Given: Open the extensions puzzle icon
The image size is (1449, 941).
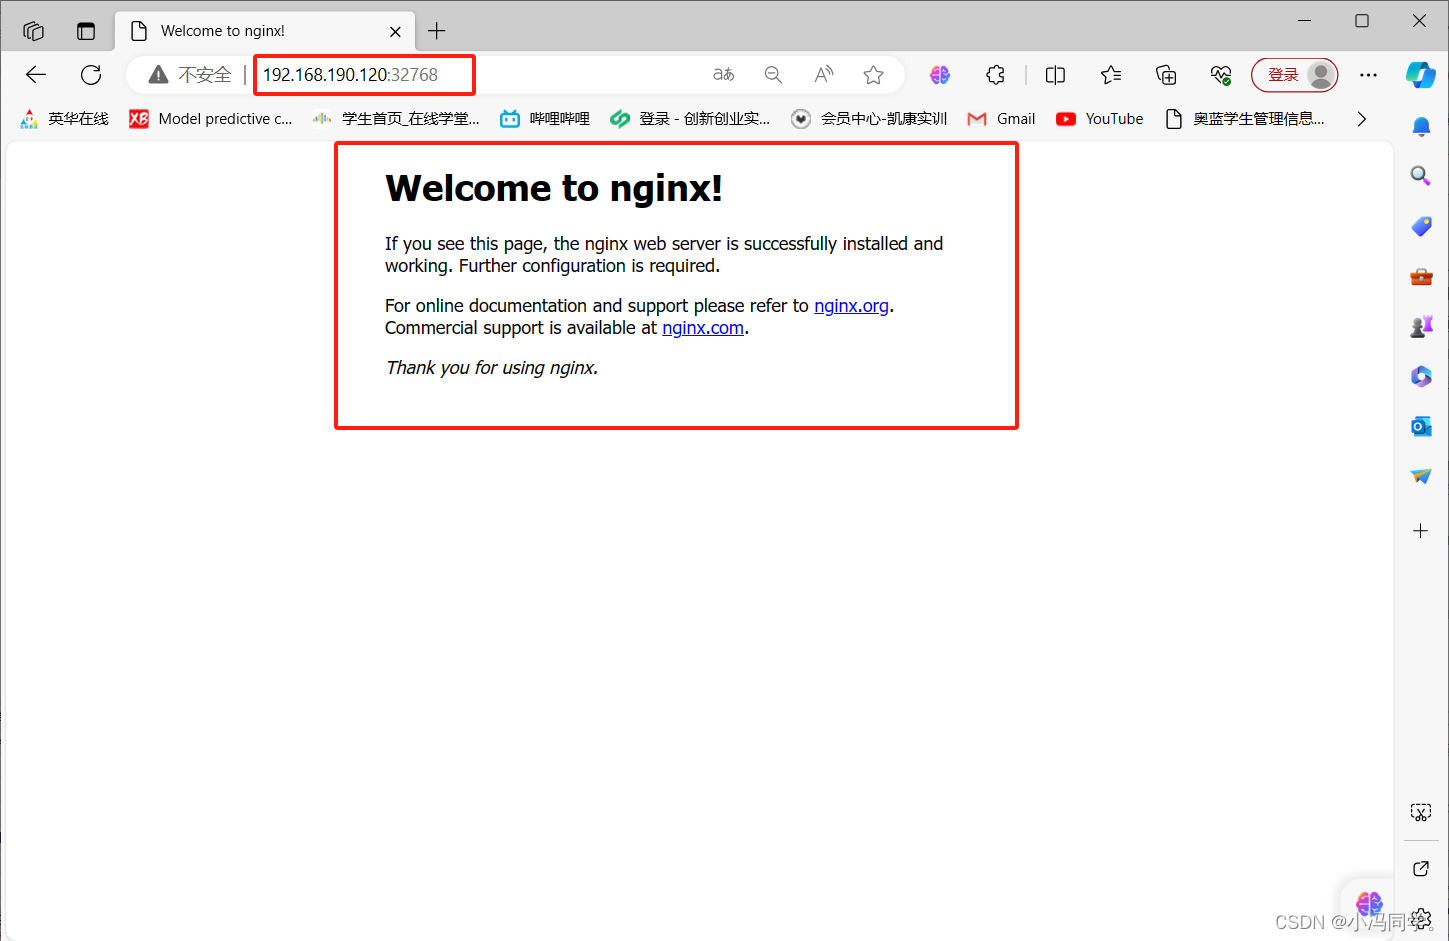Looking at the screenshot, I should [995, 75].
